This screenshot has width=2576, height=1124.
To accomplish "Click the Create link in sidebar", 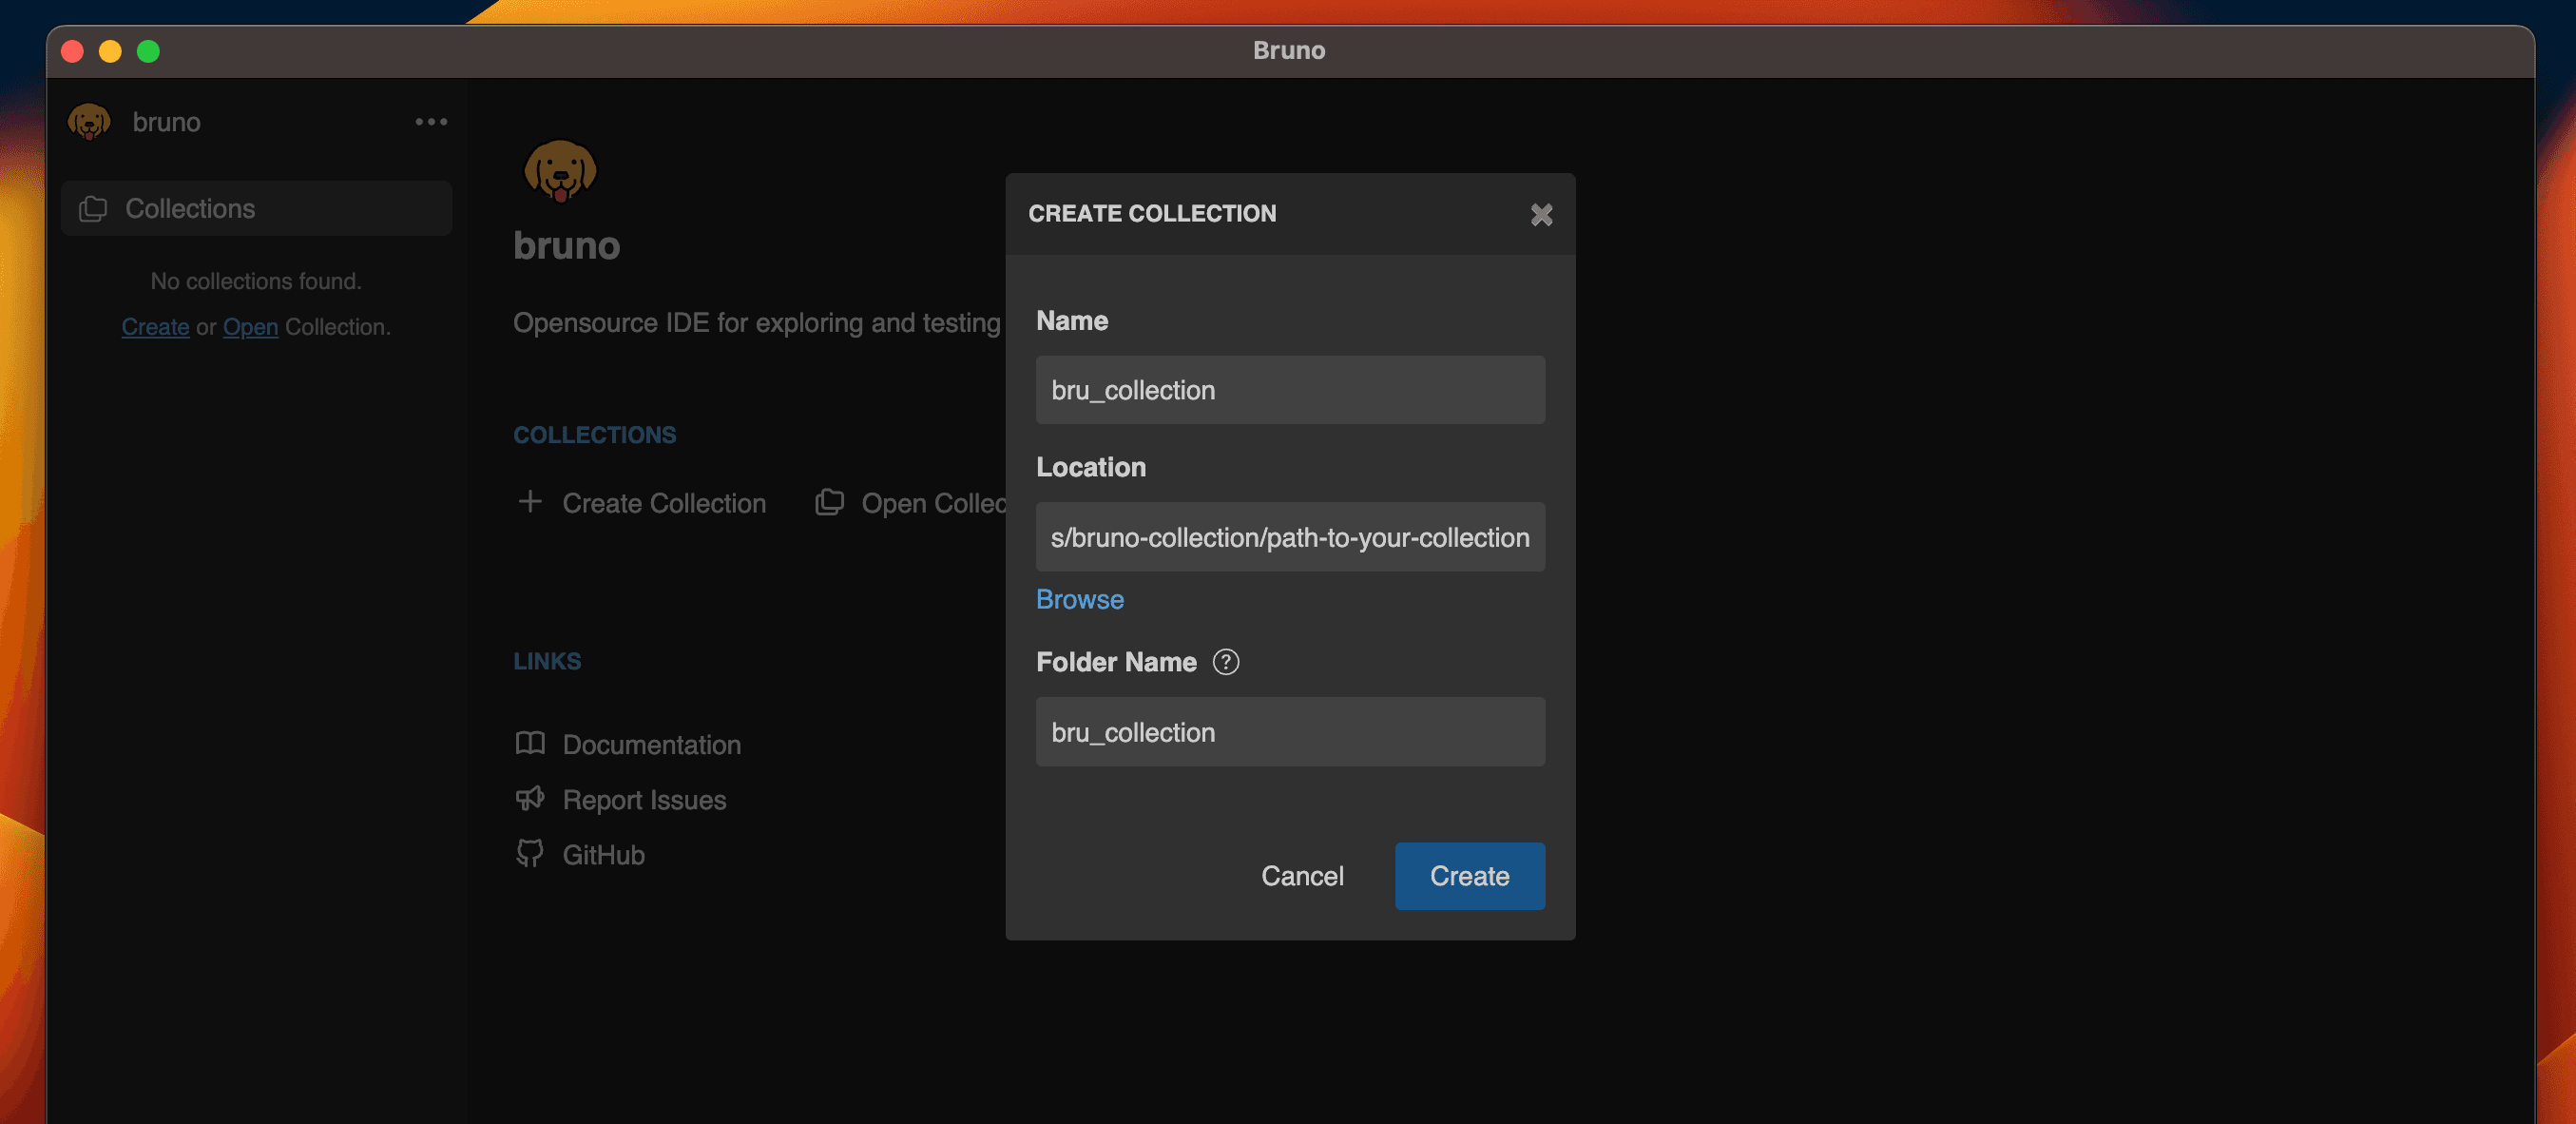I will coord(154,325).
